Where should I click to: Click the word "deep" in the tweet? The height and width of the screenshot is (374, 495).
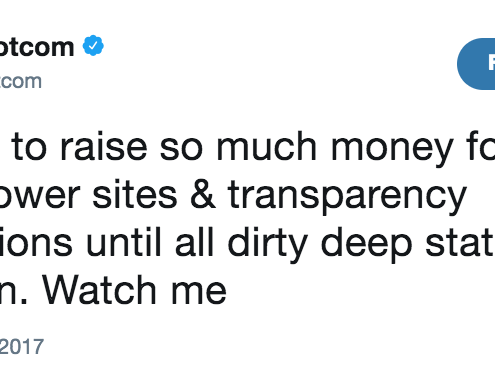[366, 245]
